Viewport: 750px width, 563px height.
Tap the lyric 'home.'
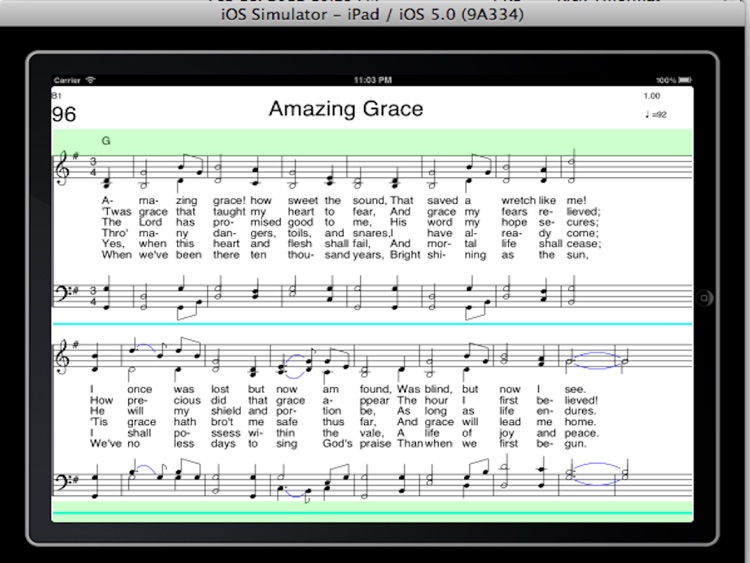[580, 422]
